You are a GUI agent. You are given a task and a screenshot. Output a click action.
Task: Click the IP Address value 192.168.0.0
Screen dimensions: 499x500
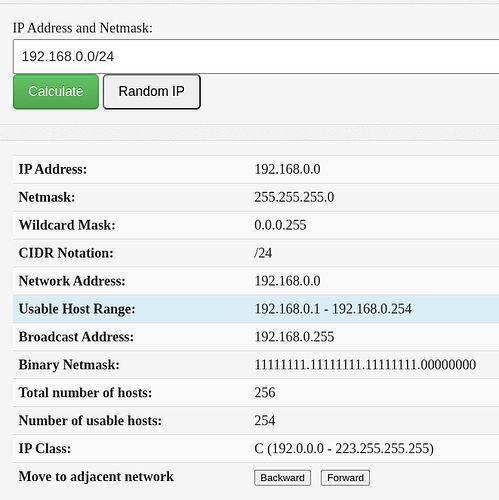(x=287, y=169)
